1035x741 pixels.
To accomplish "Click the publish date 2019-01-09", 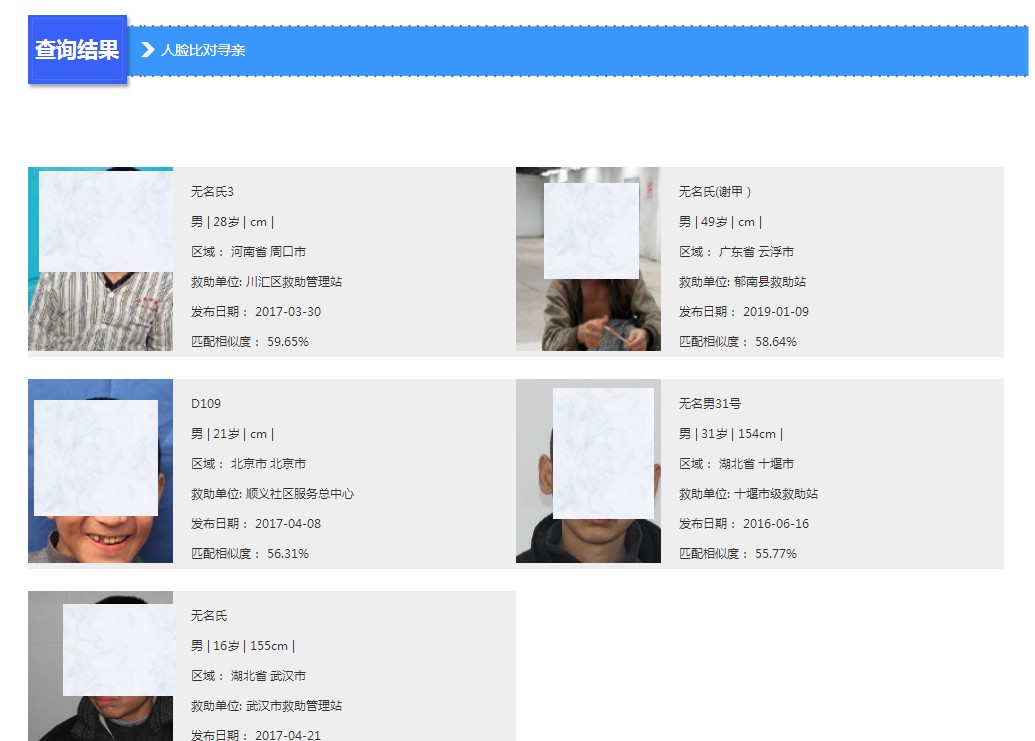I will tap(775, 312).
